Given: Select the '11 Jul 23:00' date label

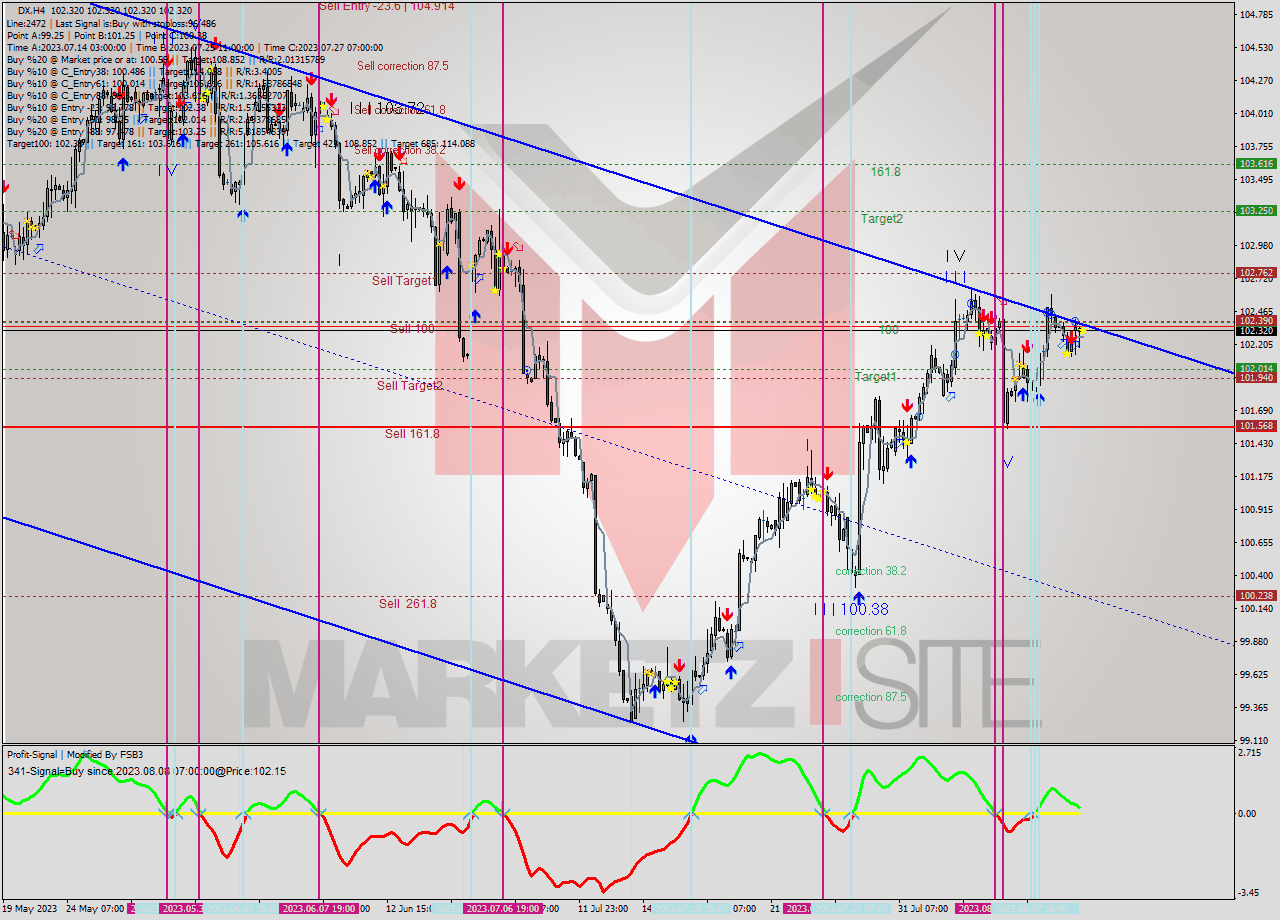Looking at the screenshot, I should point(602,909).
